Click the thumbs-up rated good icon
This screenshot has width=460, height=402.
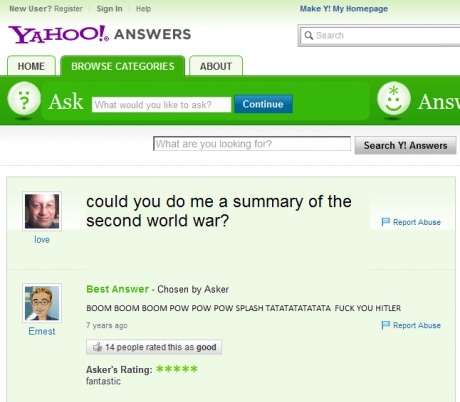coord(97,347)
